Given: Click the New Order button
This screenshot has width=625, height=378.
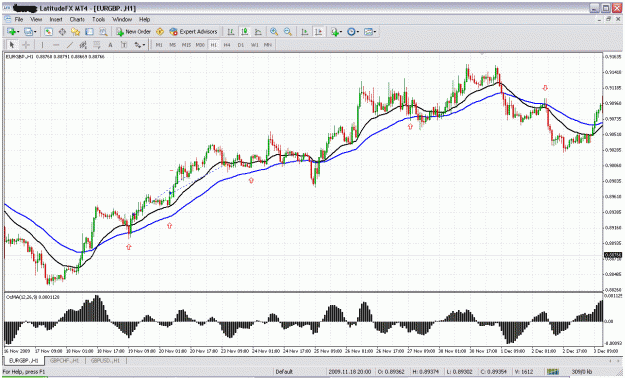Looking at the screenshot, I should [x=134, y=32].
